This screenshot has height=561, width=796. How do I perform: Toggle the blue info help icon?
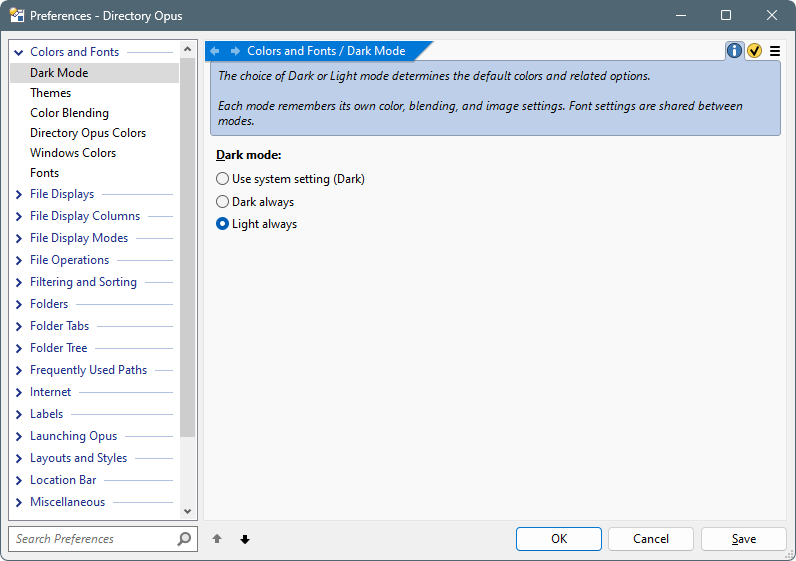click(735, 51)
